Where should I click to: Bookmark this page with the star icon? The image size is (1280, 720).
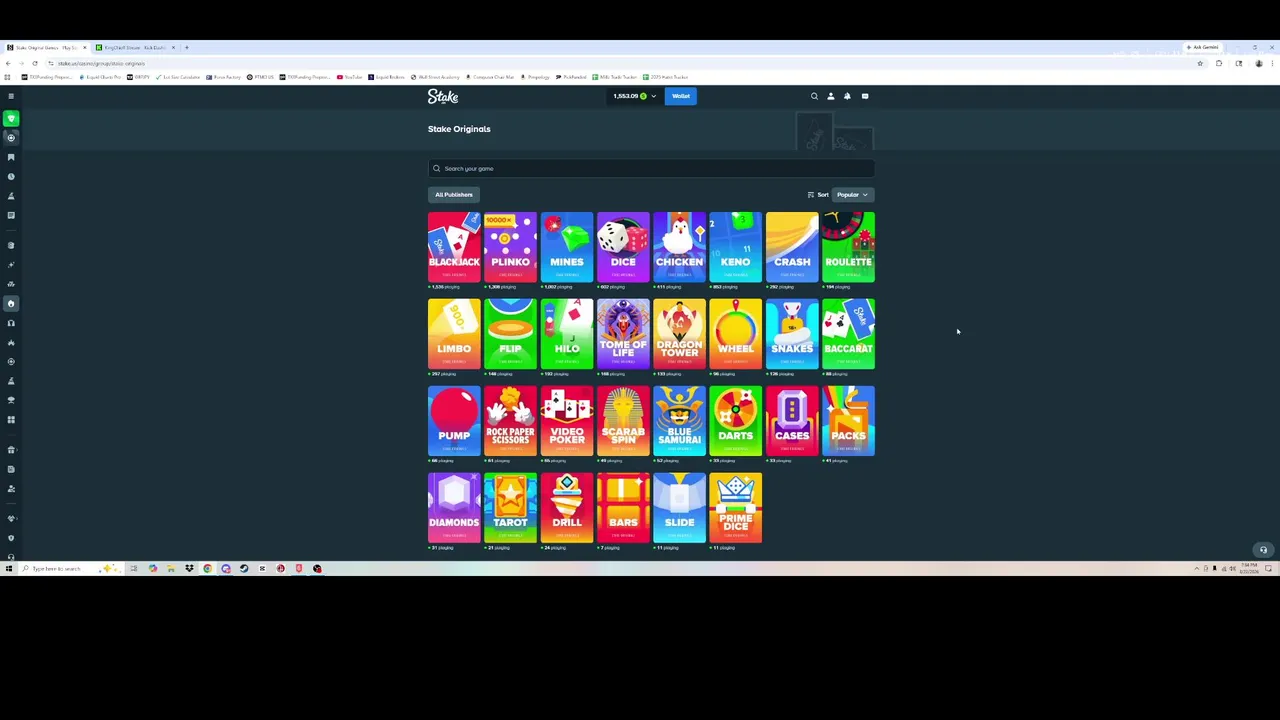coord(1200,63)
